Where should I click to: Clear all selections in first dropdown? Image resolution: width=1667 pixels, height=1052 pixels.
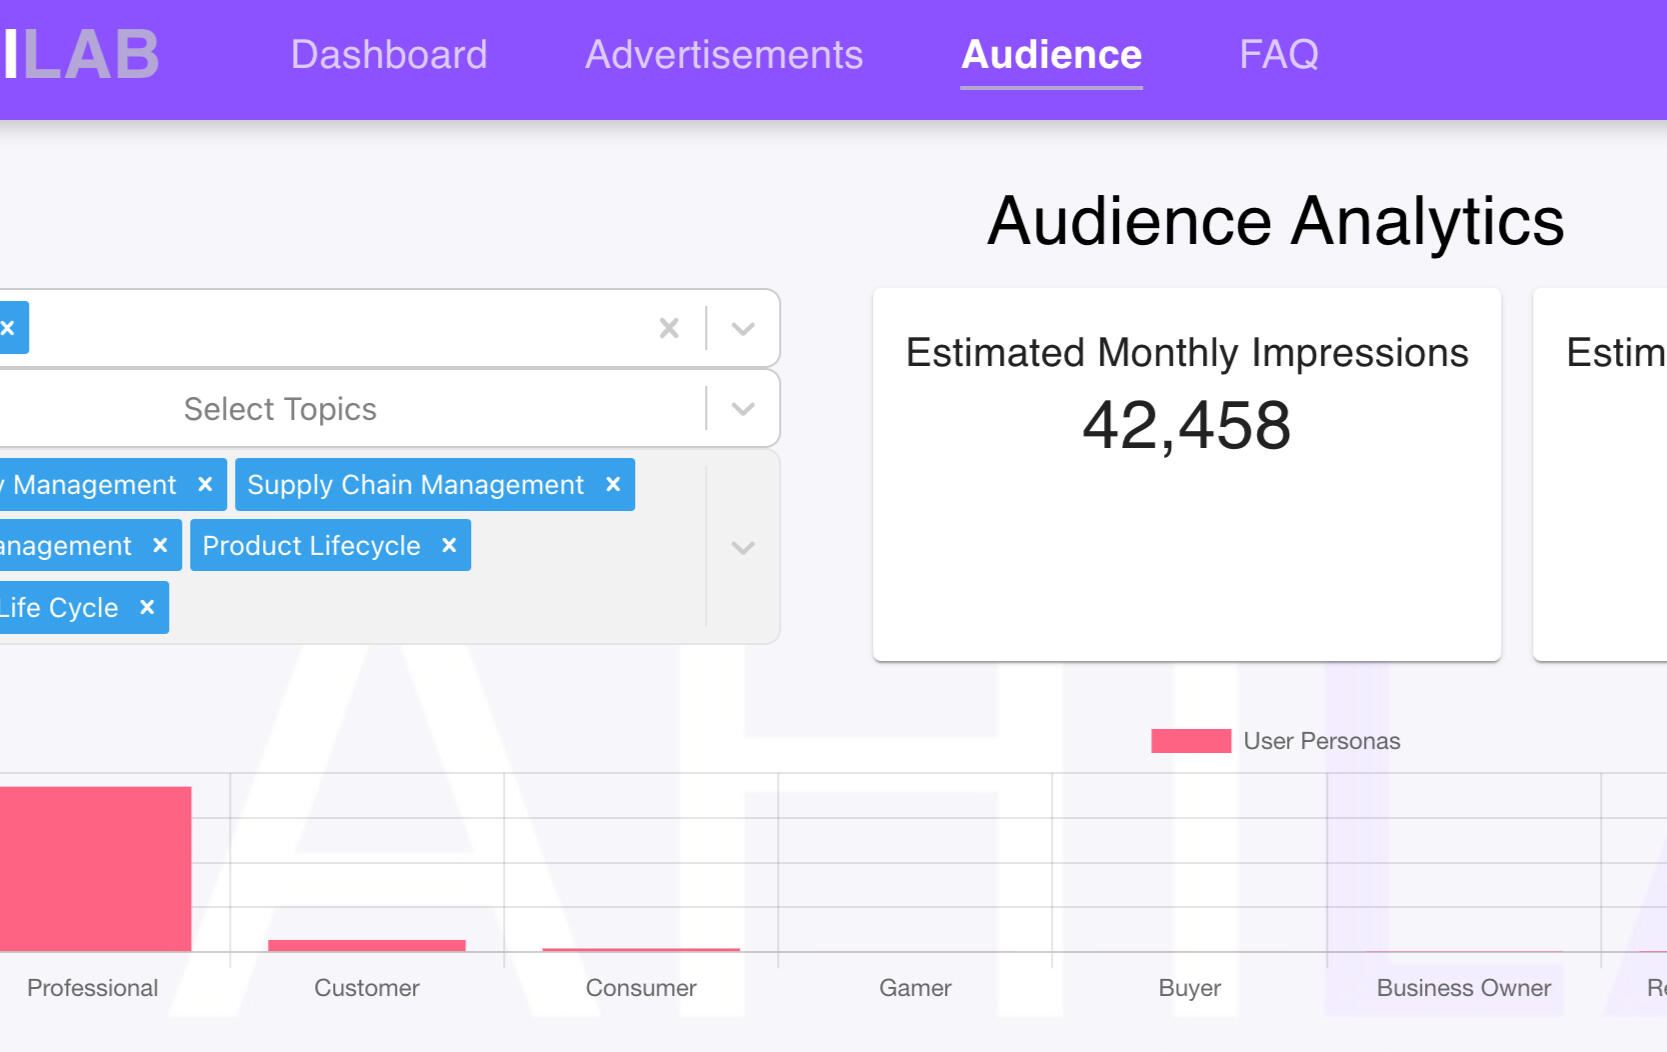pos(669,328)
